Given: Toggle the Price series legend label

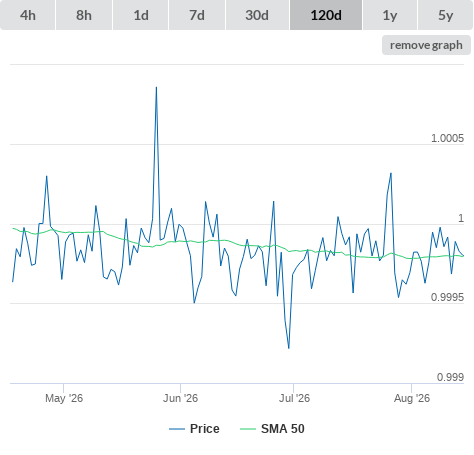Looking at the screenshot, I should [205, 429].
